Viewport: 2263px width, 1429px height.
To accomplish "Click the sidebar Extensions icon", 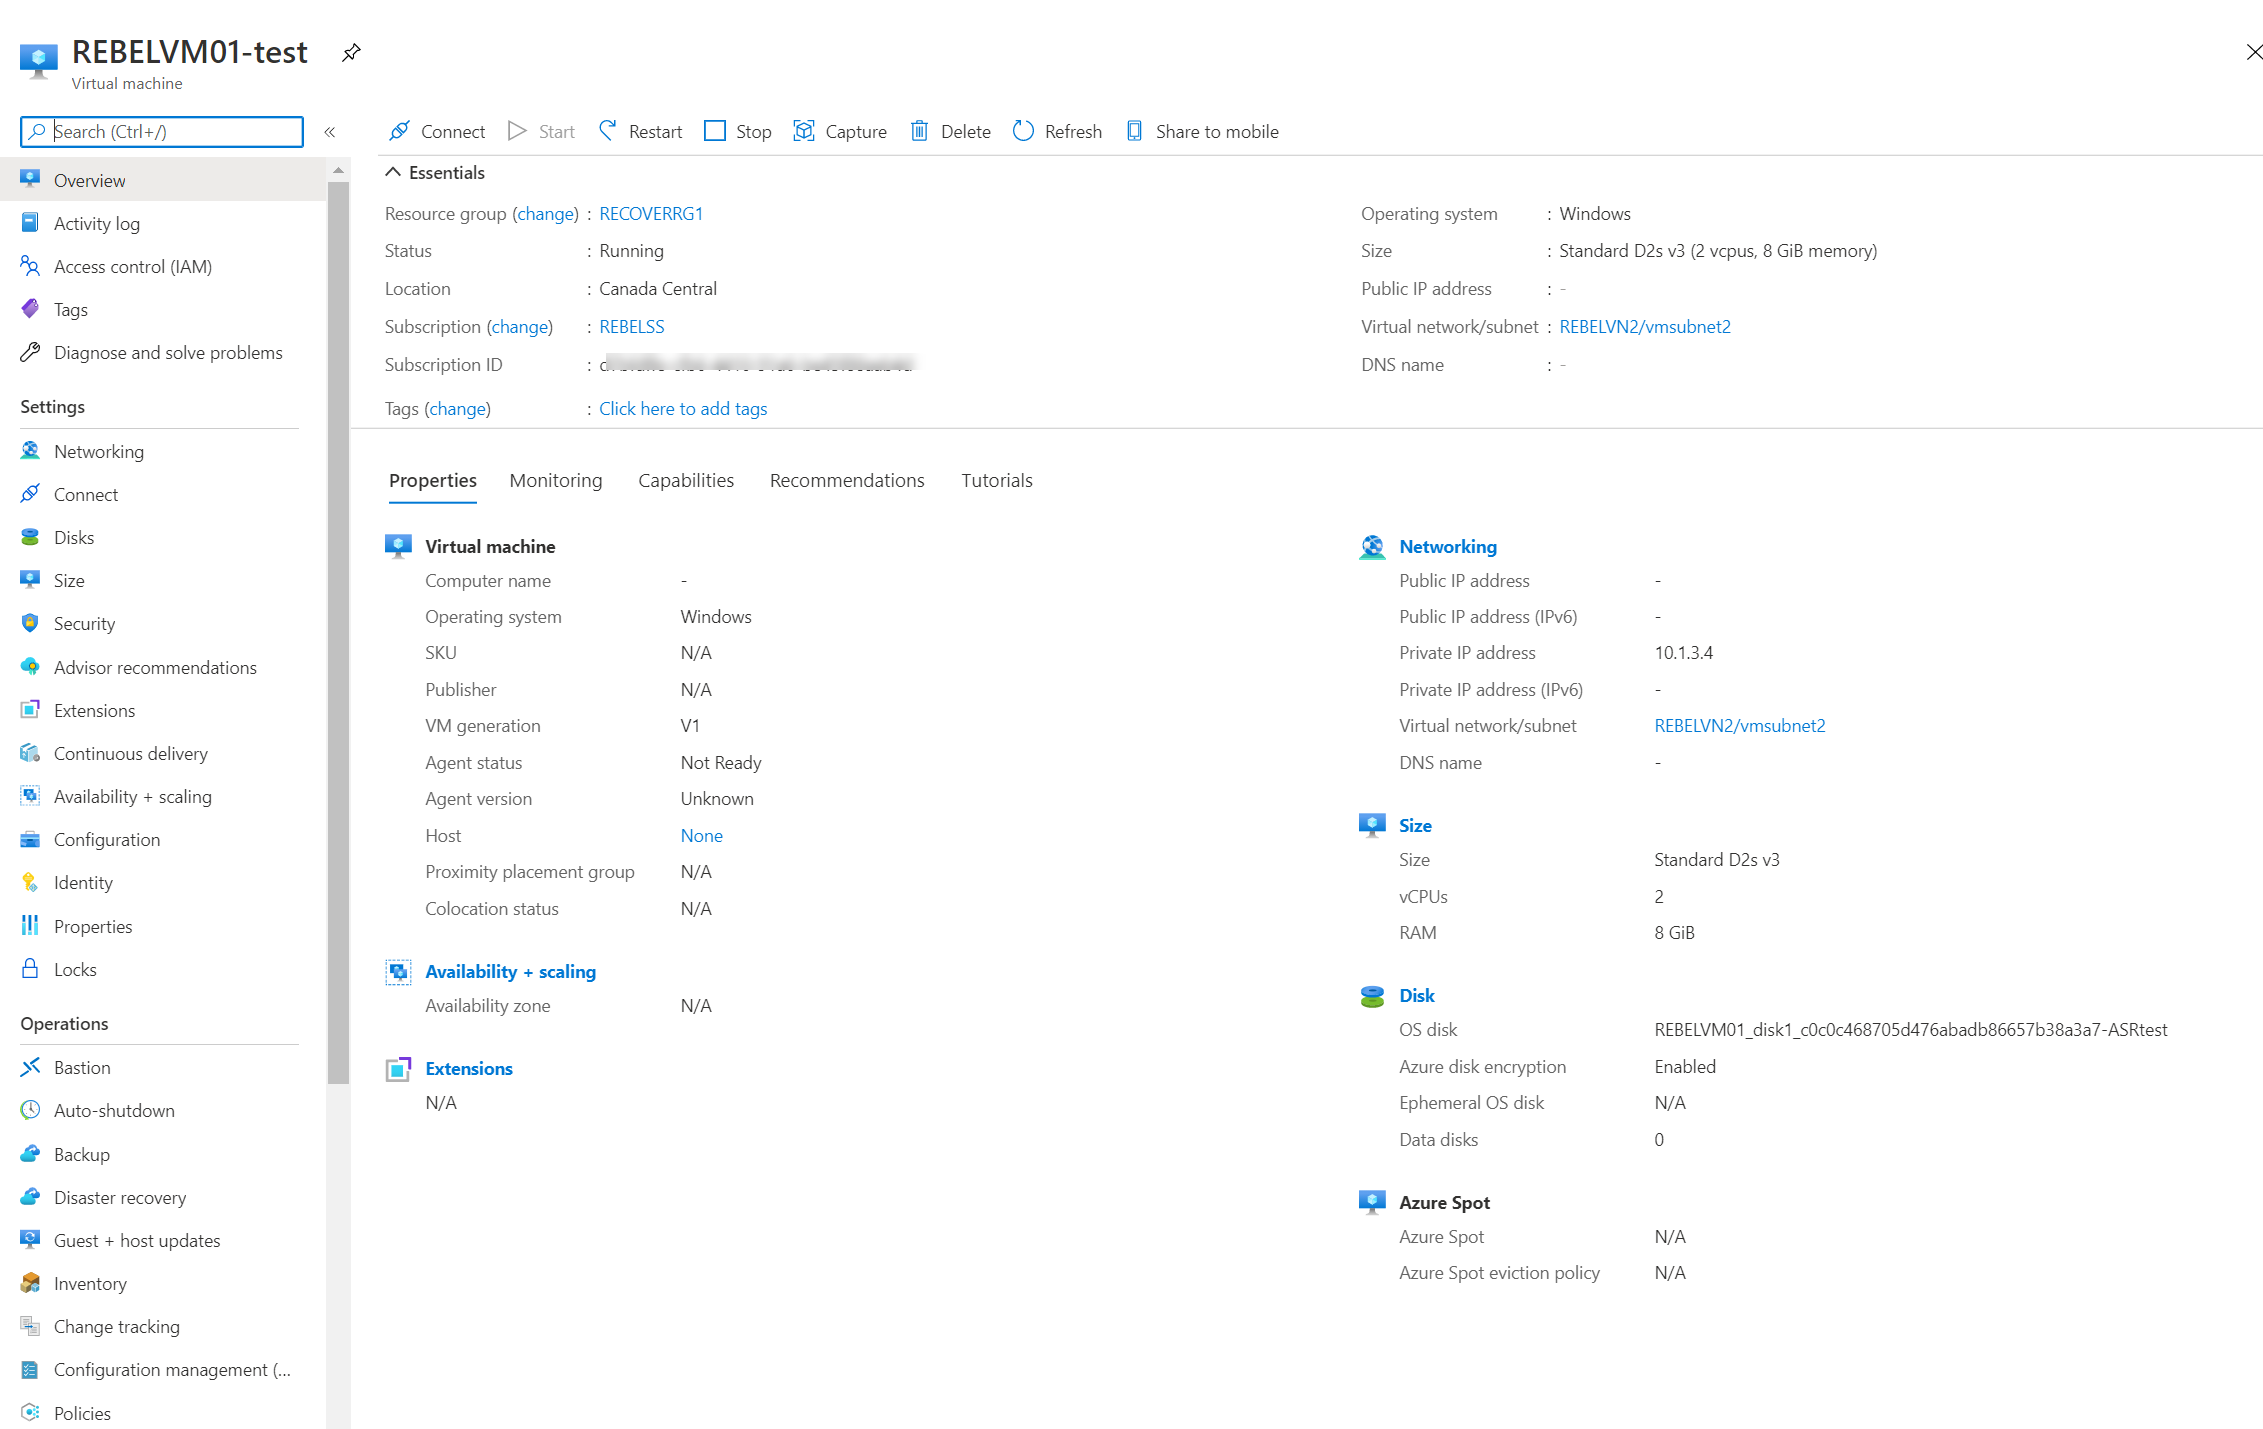I will pos(30,710).
